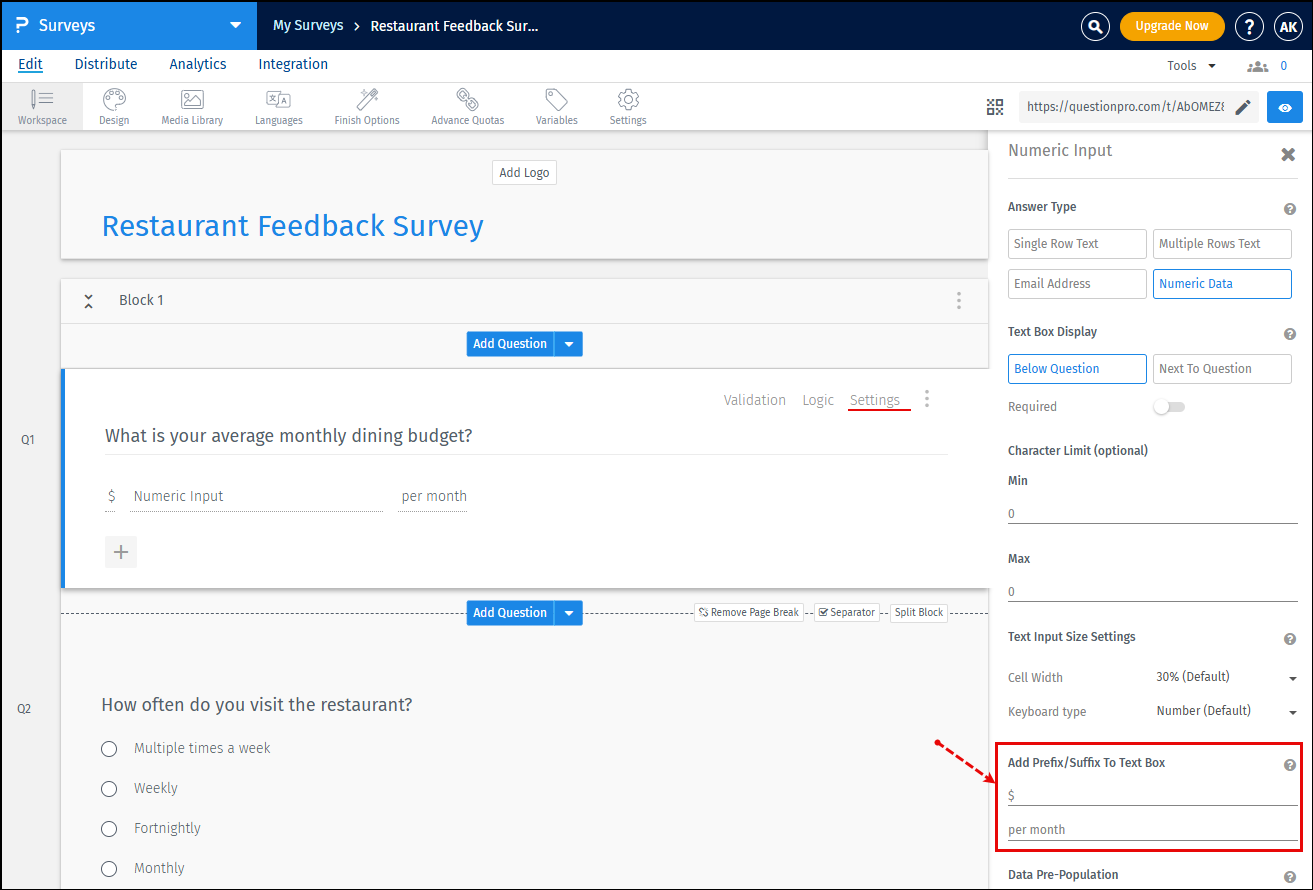Open the Design palette tool
Image resolution: width=1313 pixels, height=890 pixels.
click(x=113, y=106)
